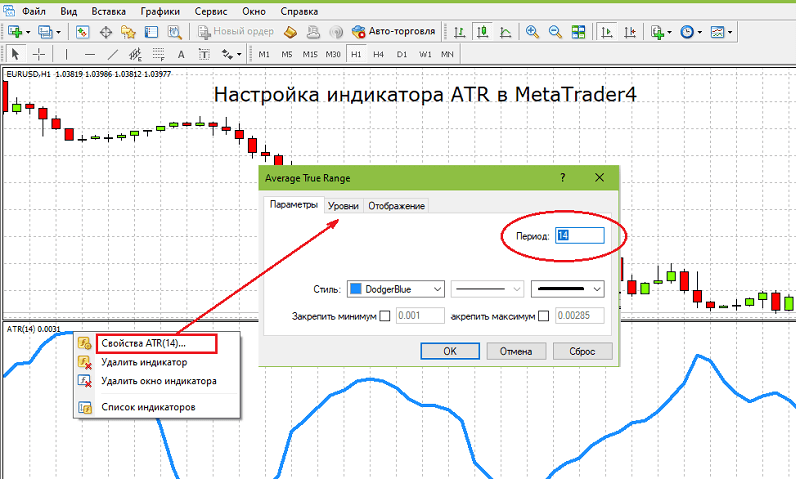Select the trendline tool
800x479 pixels.
(113, 54)
